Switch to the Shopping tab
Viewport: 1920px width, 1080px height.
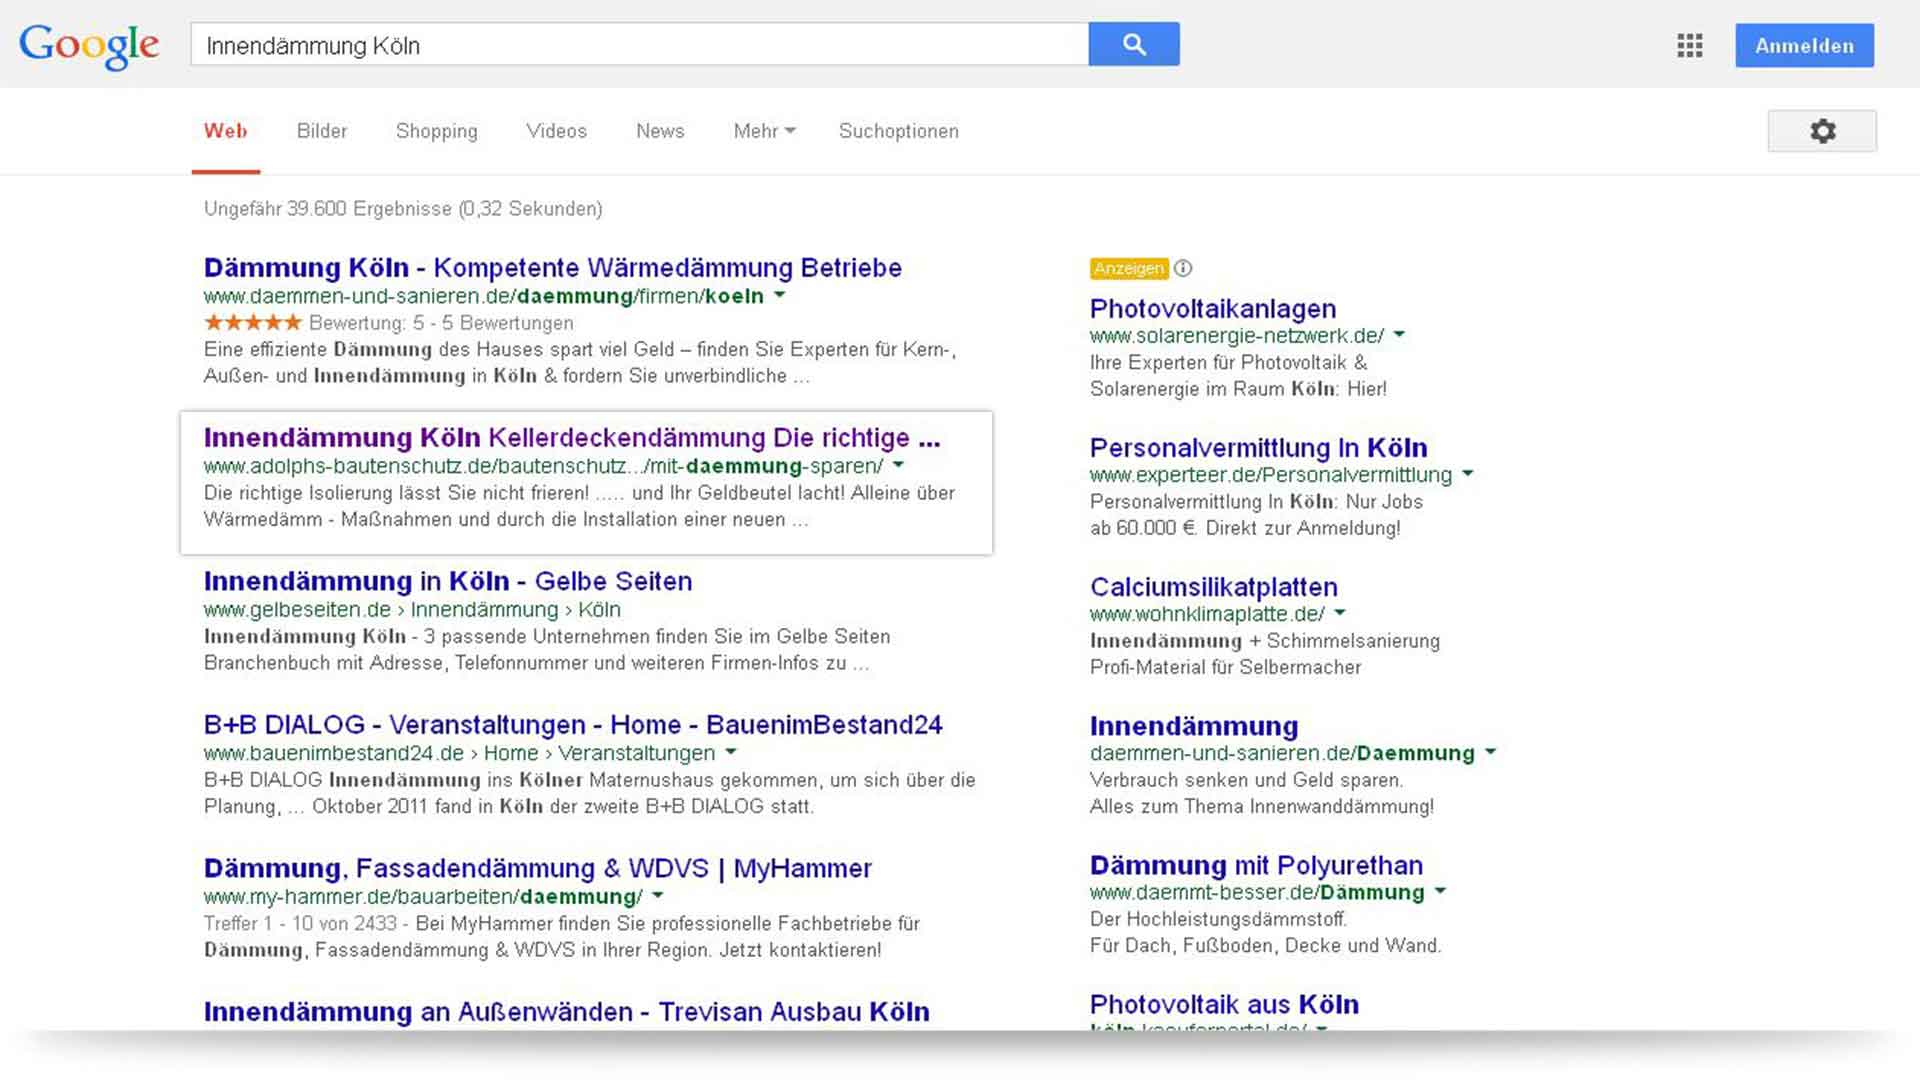pyautogui.click(x=437, y=131)
